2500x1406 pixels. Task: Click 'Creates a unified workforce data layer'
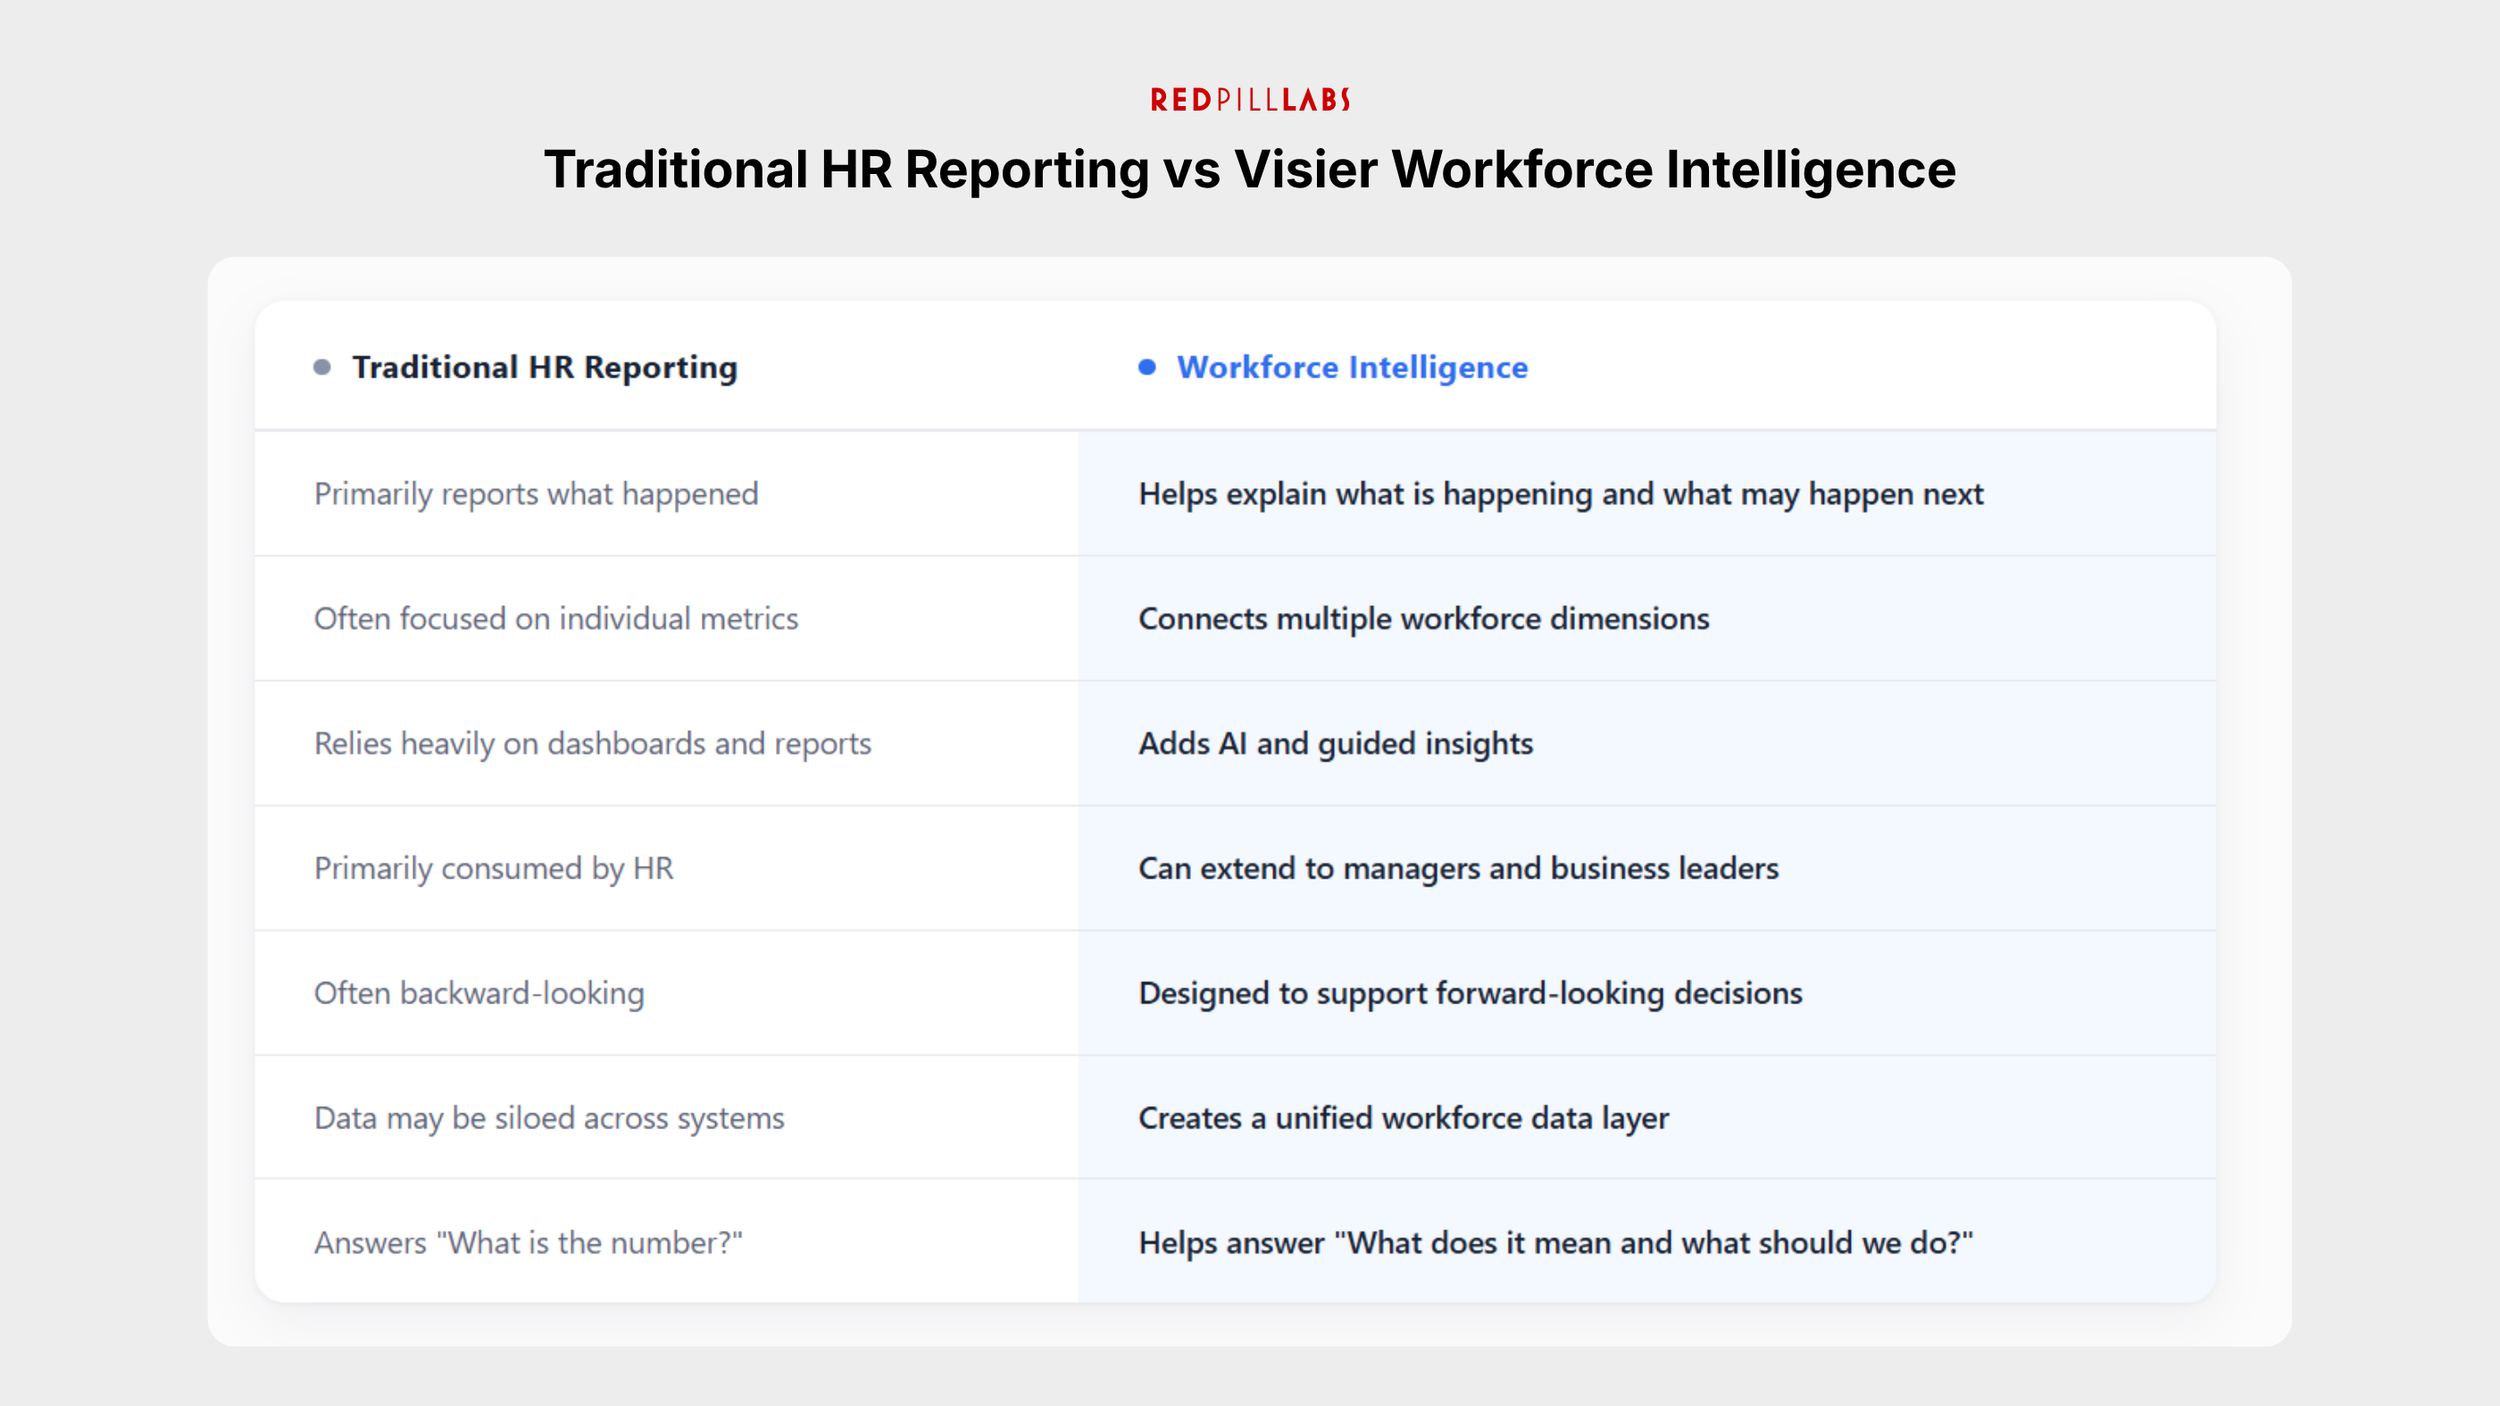click(x=1403, y=1118)
